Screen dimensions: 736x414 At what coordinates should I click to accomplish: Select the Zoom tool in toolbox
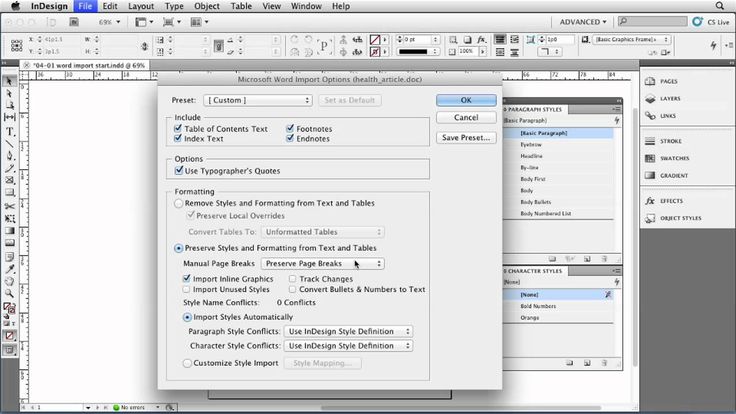pyautogui.click(x=9, y=293)
